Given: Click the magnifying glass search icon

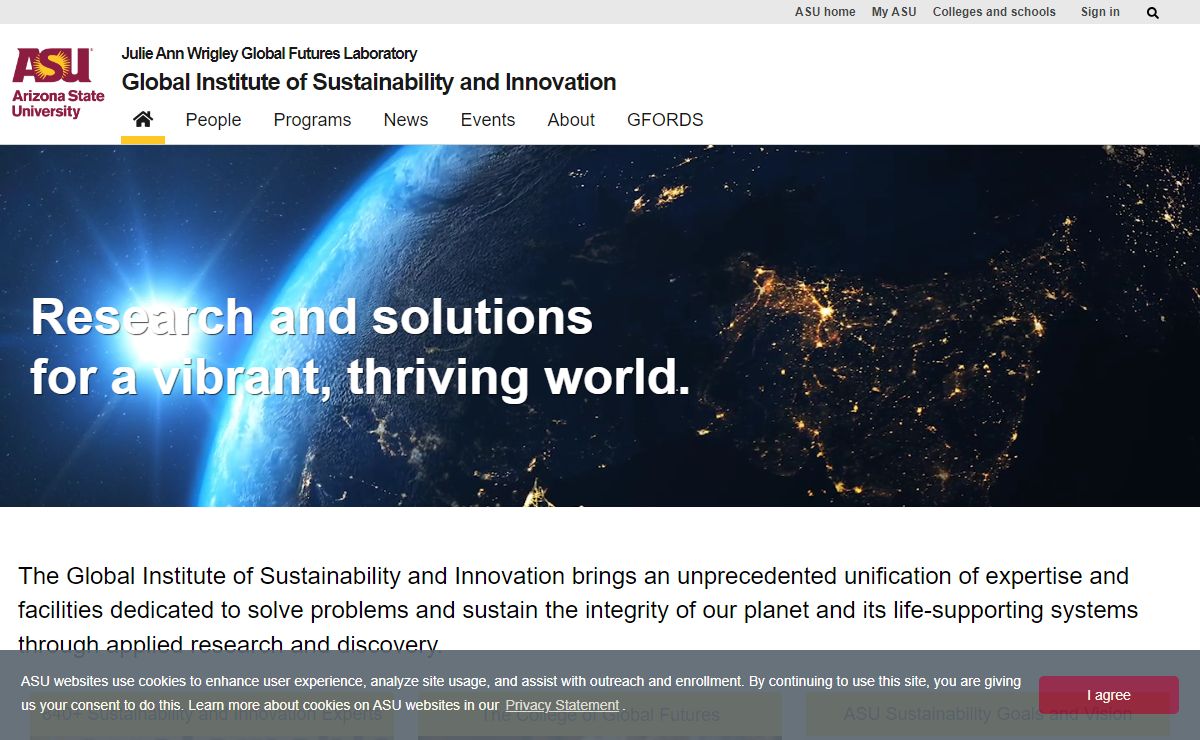Looking at the screenshot, I should pos(1153,13).
